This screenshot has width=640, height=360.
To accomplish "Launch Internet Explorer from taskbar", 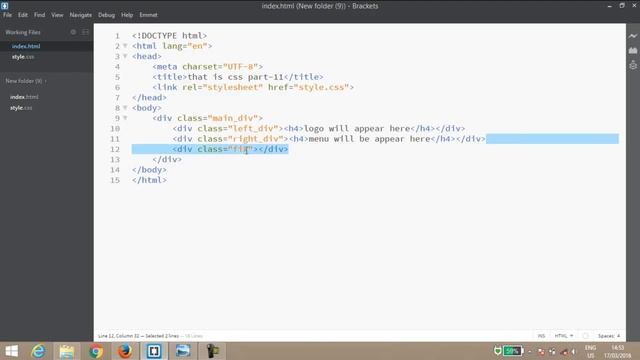I will [39, 351].
